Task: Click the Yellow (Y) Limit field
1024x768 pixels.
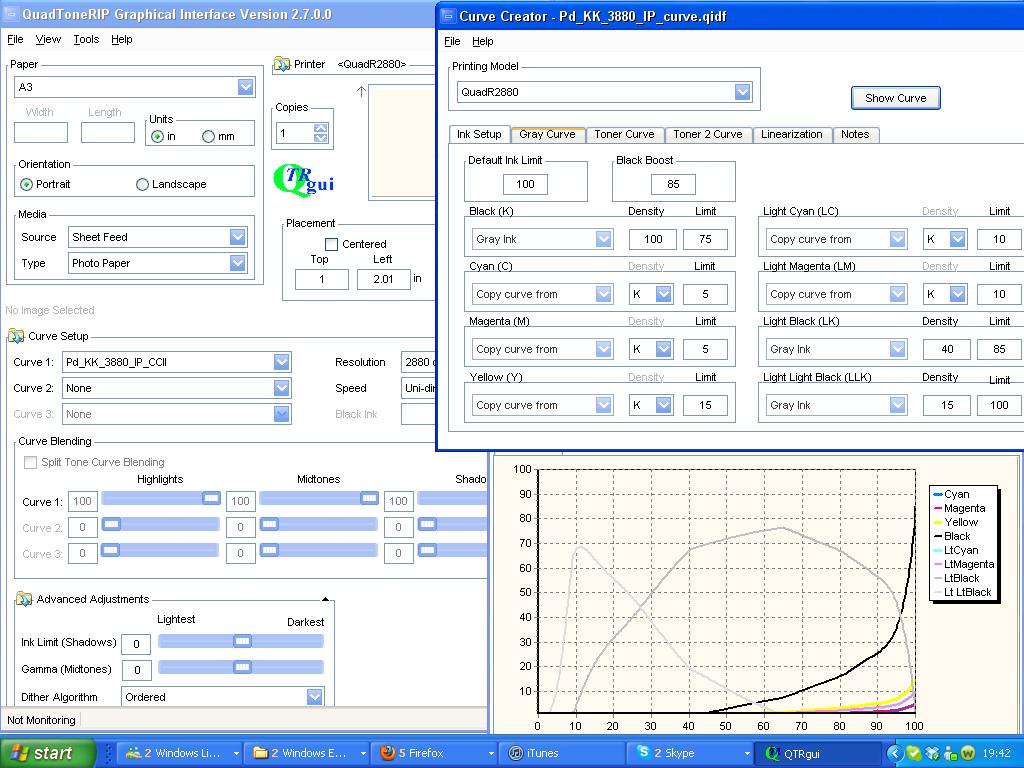Action: 705,405
